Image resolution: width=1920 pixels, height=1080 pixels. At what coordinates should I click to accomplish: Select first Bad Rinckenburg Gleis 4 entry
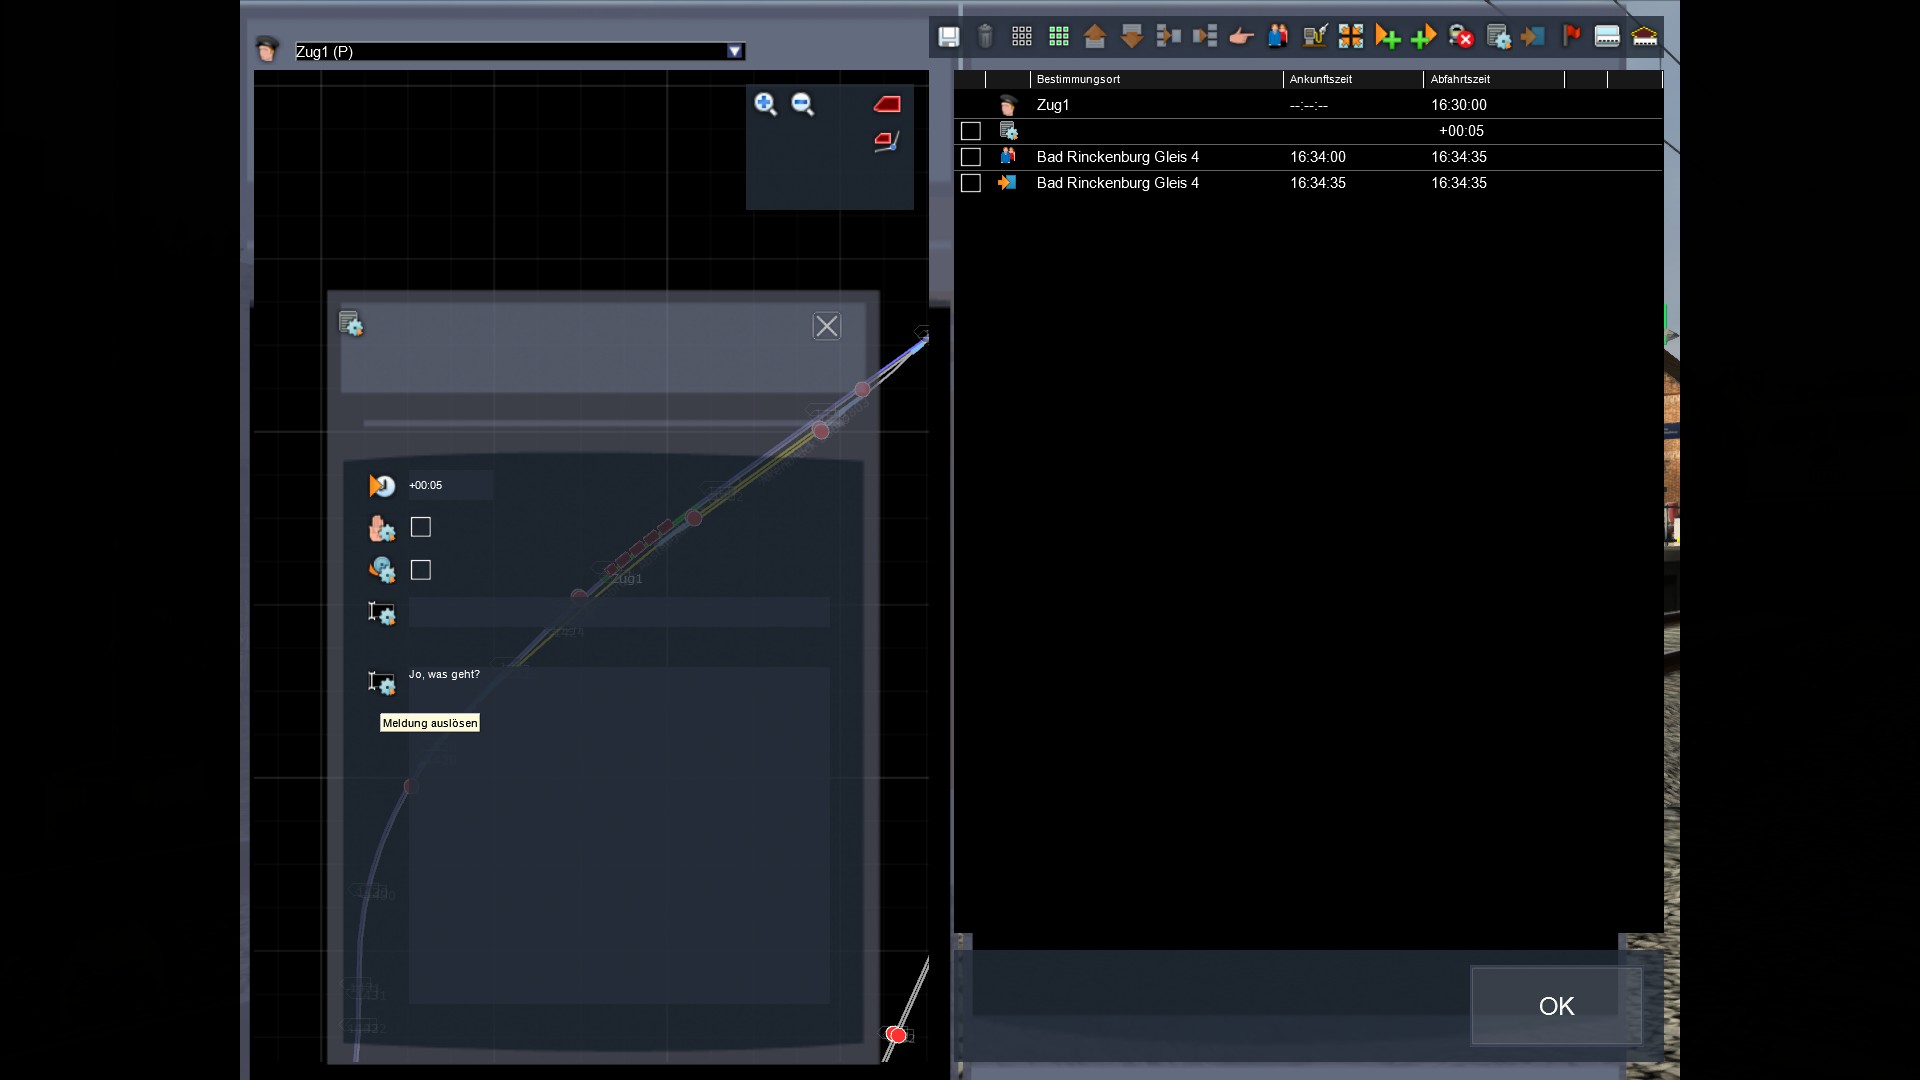(1118, 157)
